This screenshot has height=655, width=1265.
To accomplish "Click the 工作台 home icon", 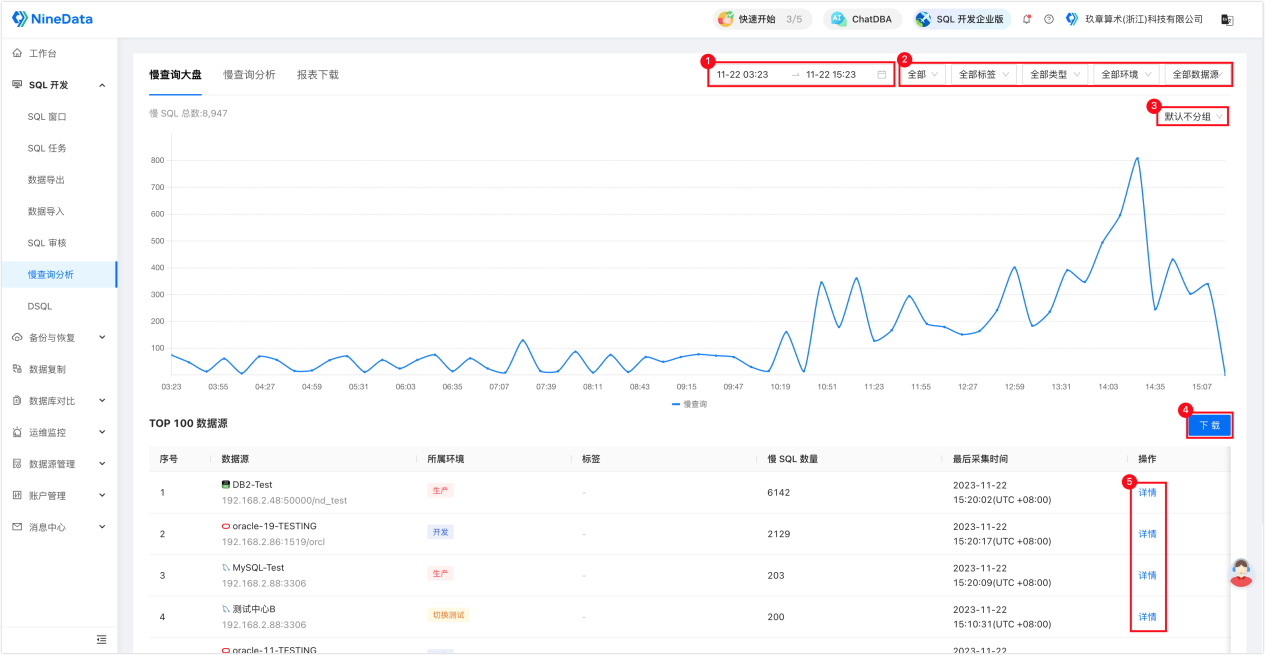I will [x=17, y=53].
